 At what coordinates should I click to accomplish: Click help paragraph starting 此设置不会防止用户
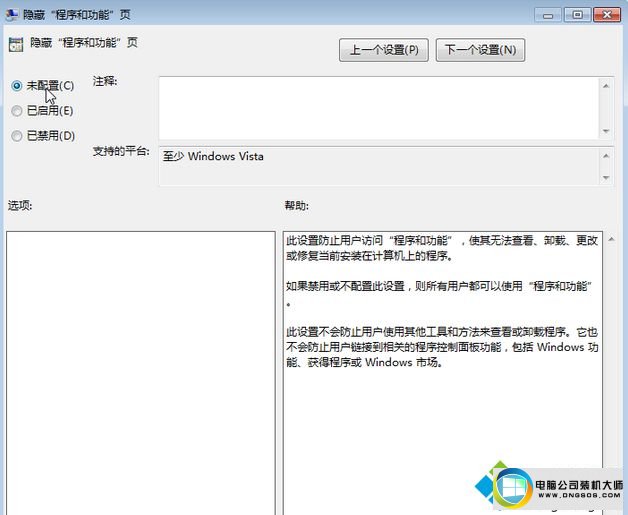coord(442,347)
